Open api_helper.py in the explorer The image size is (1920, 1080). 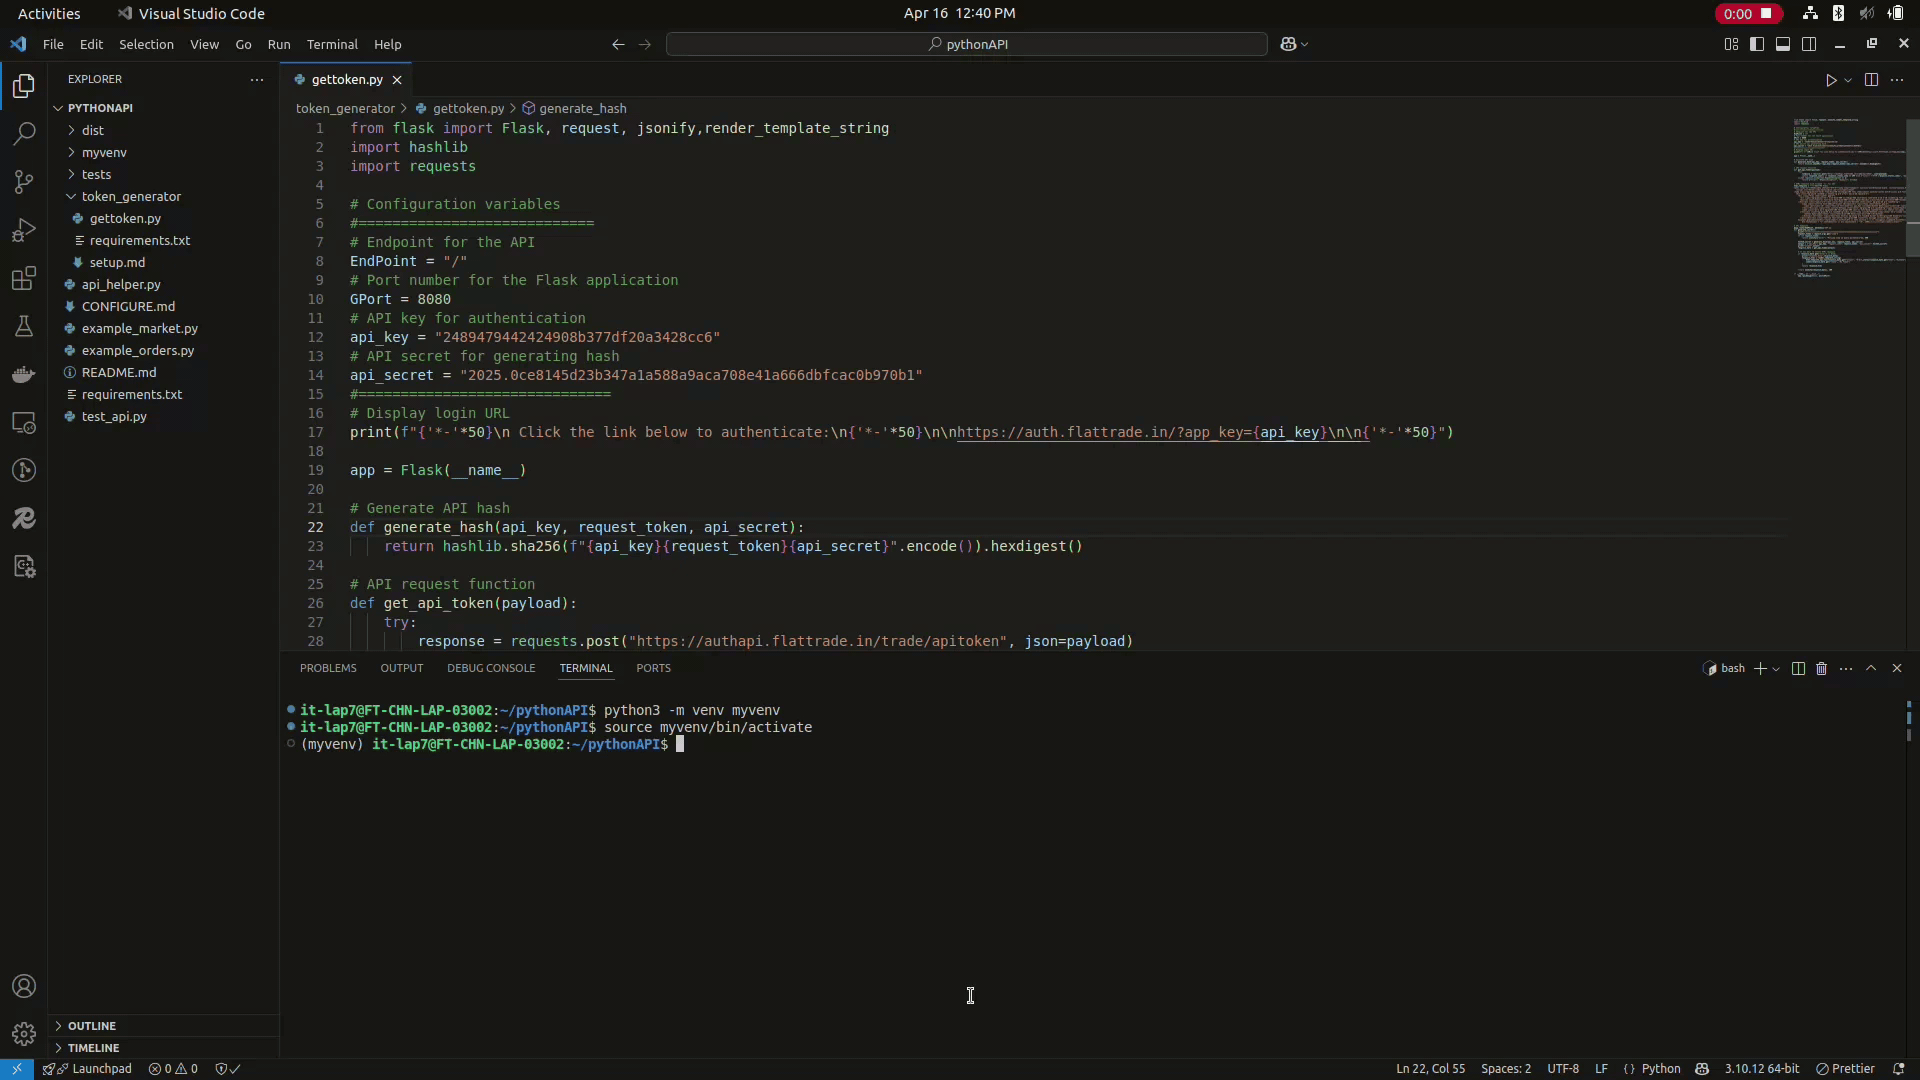pyautogui.click(x=121, y=284)
